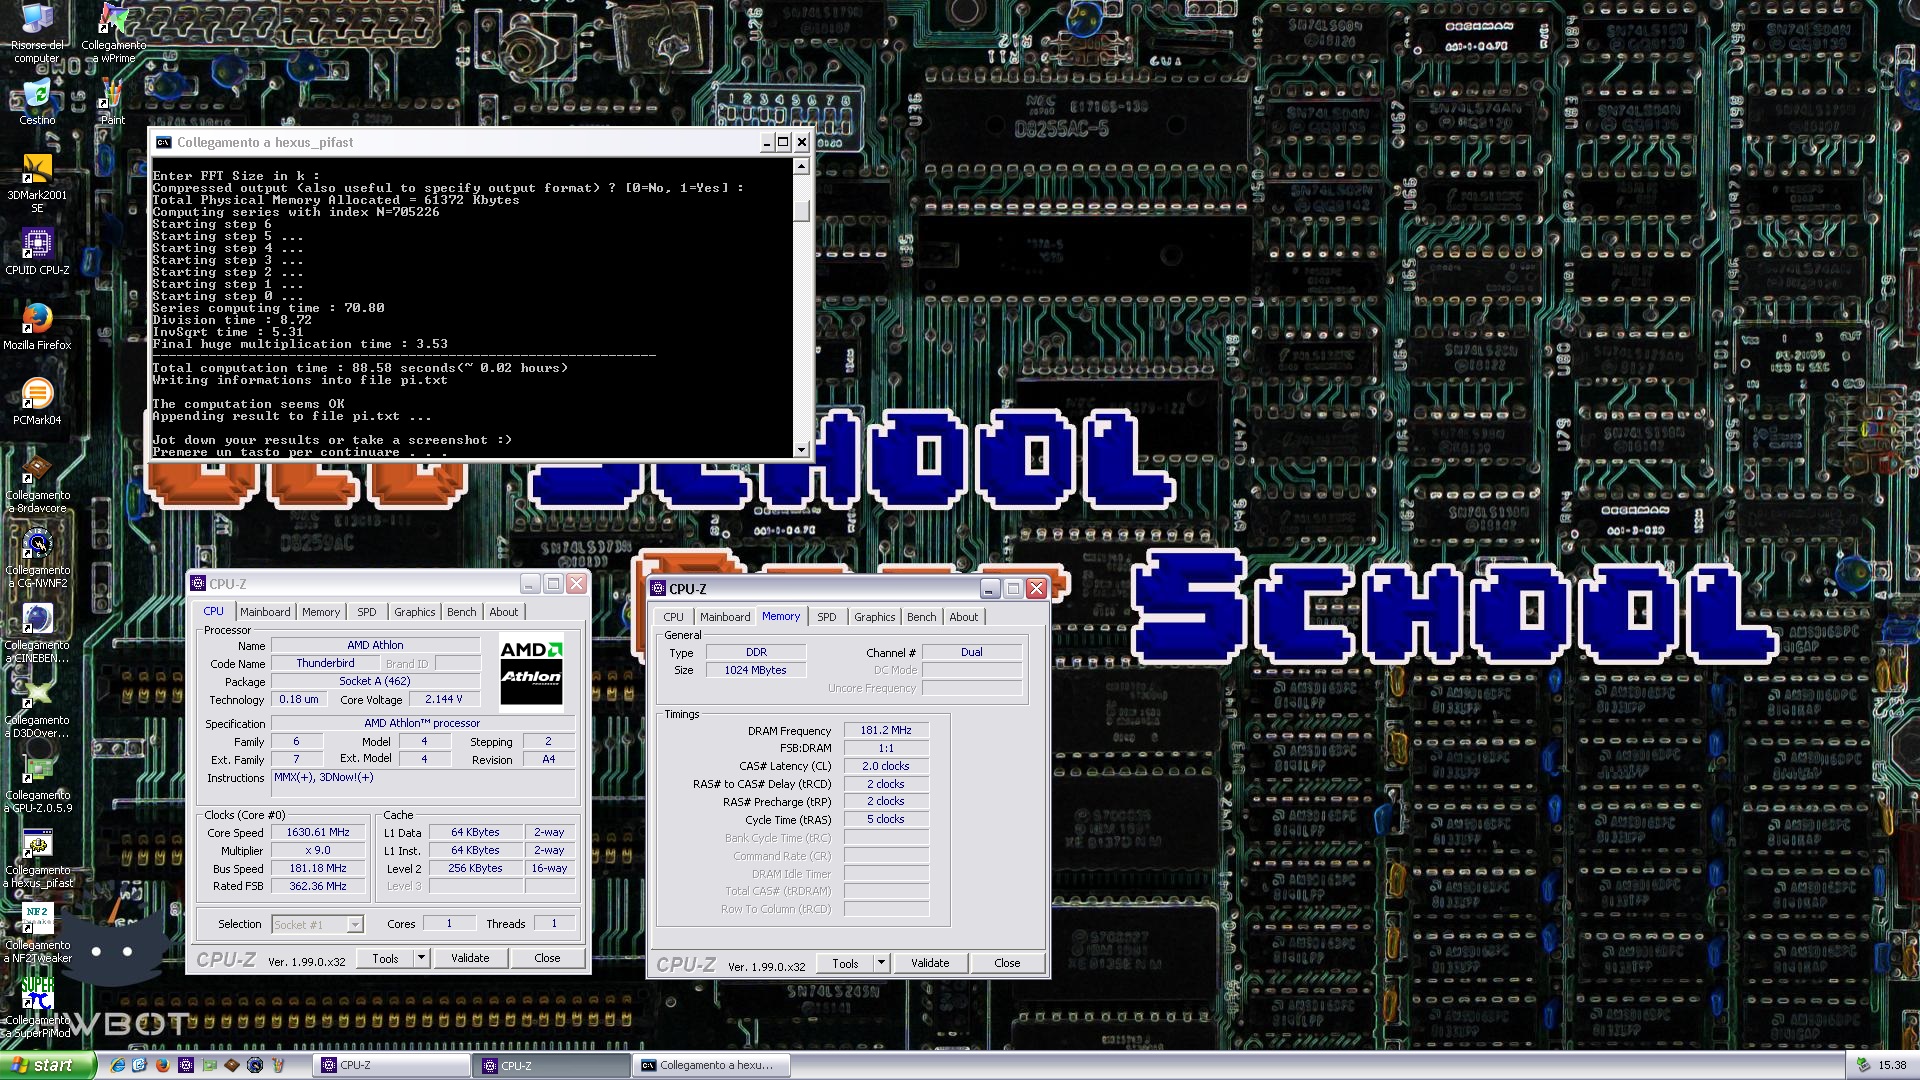Open About tab in left CPU-Z window

503,612
